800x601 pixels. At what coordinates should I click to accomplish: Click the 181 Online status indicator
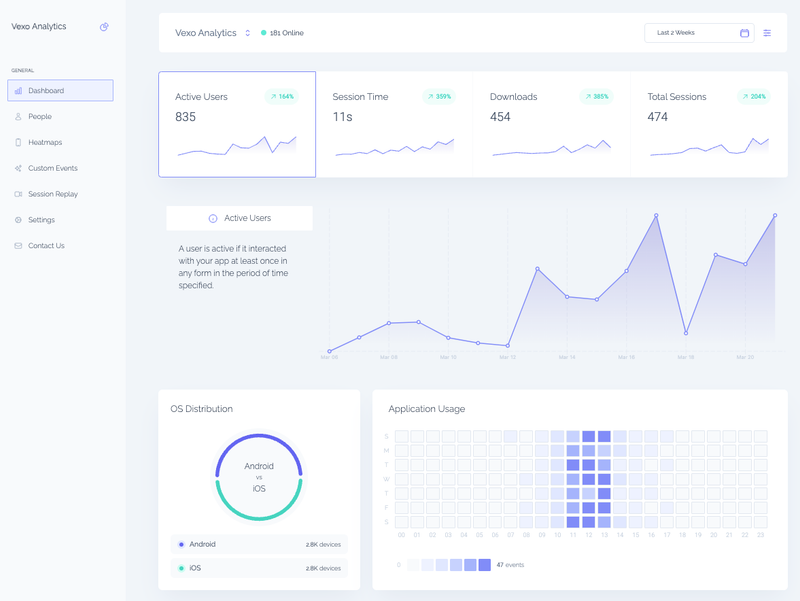tap(282, 32)
